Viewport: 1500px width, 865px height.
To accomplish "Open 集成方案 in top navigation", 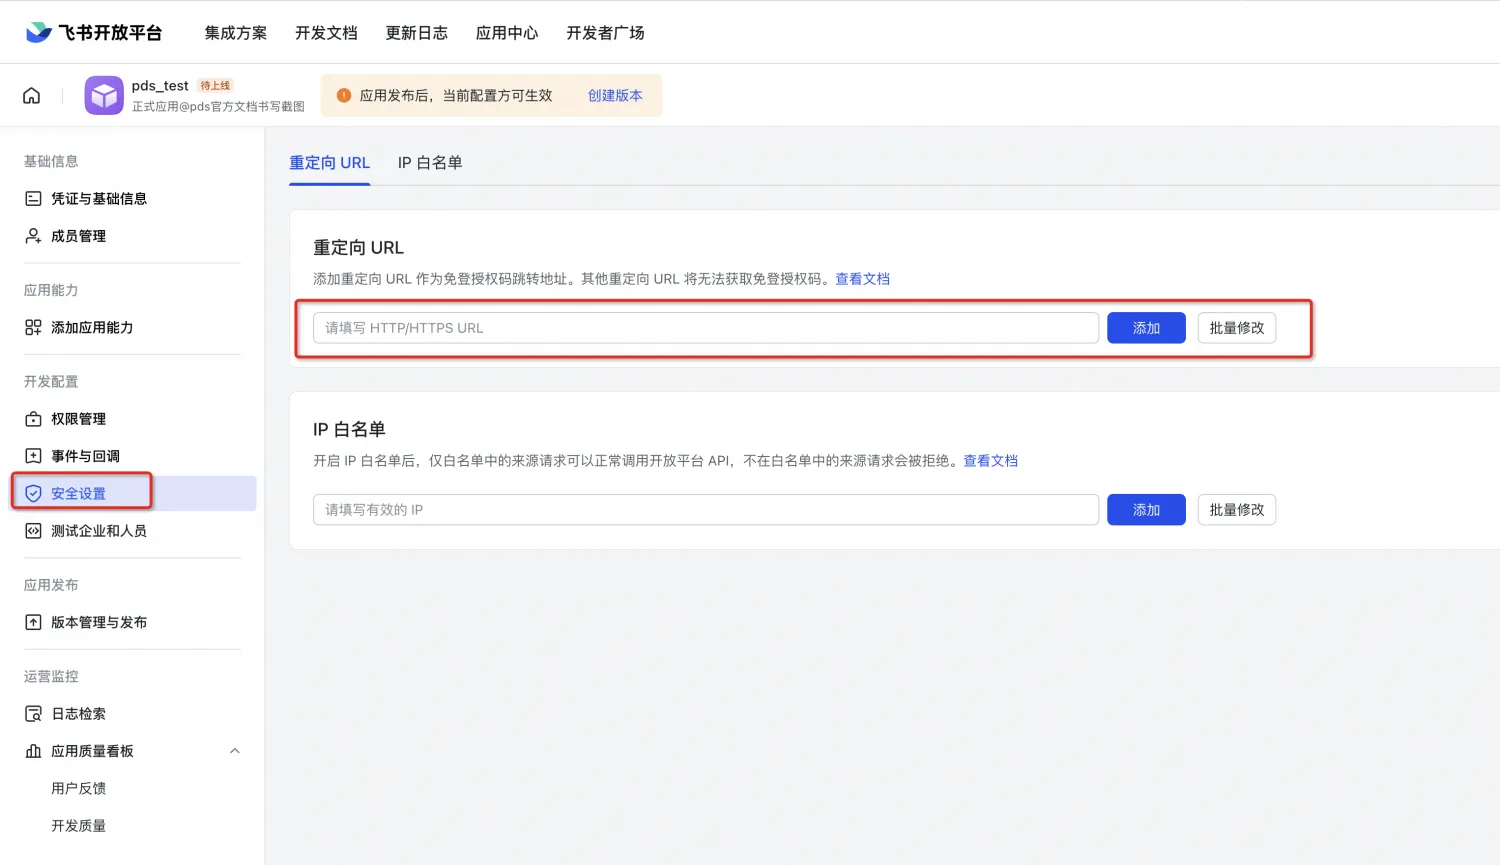I will pyautogui.click(x=236, y=33).
